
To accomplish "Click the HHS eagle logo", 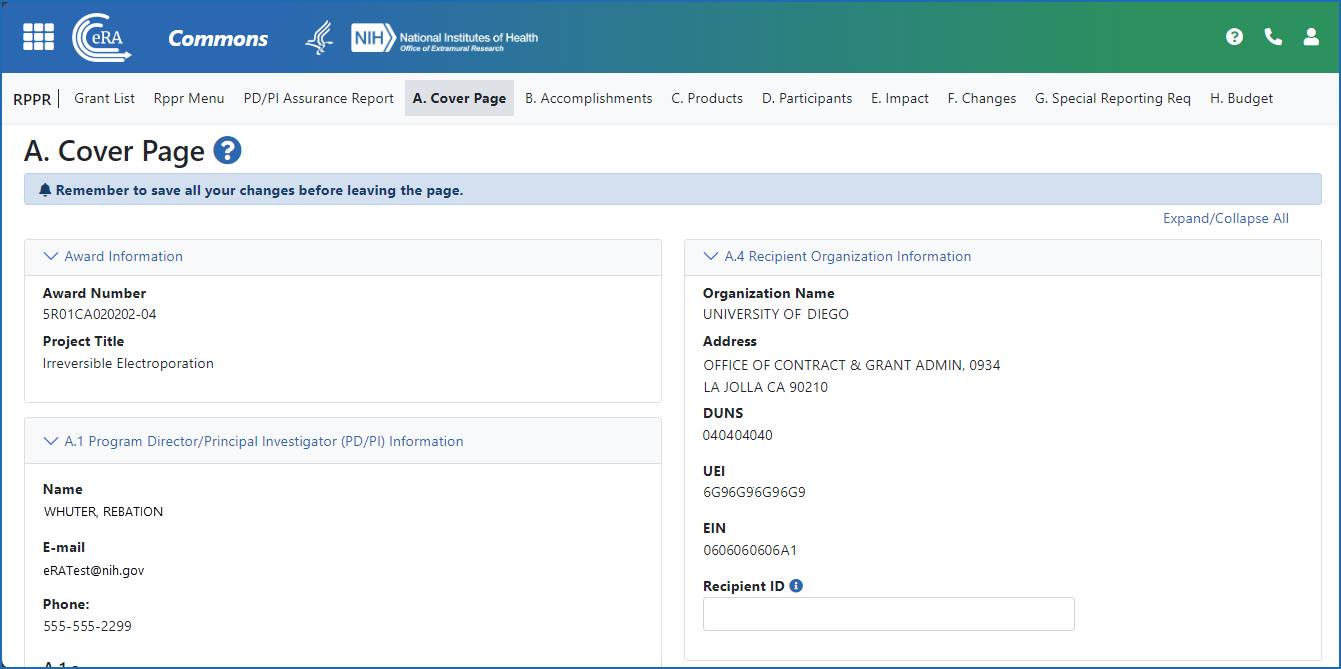I will pos(320,38).
